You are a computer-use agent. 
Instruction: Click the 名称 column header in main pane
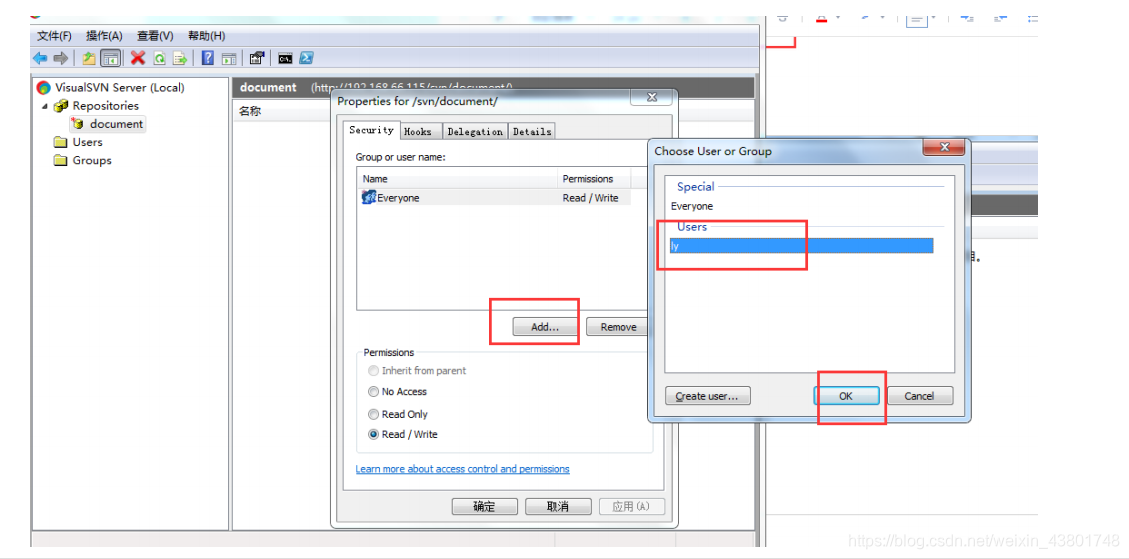pyautogui.click(x=250, y=112)
